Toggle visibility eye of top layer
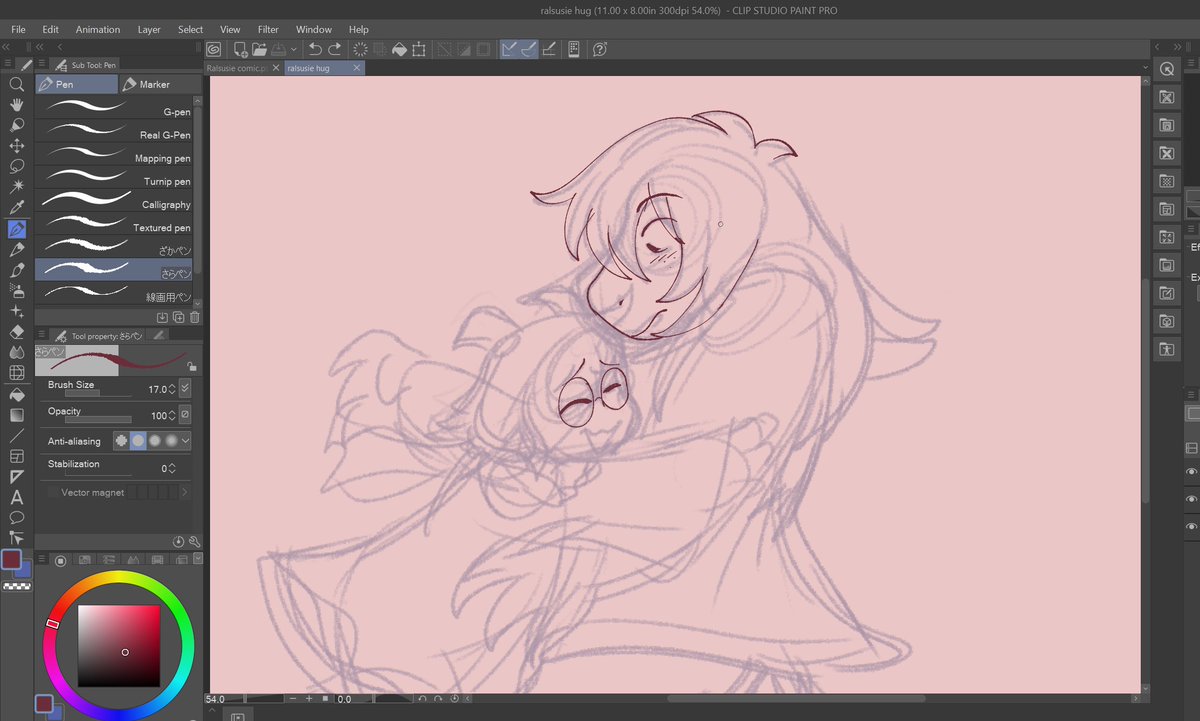This screenshot has height=721, width=1200. click(x=1191, y=472)
